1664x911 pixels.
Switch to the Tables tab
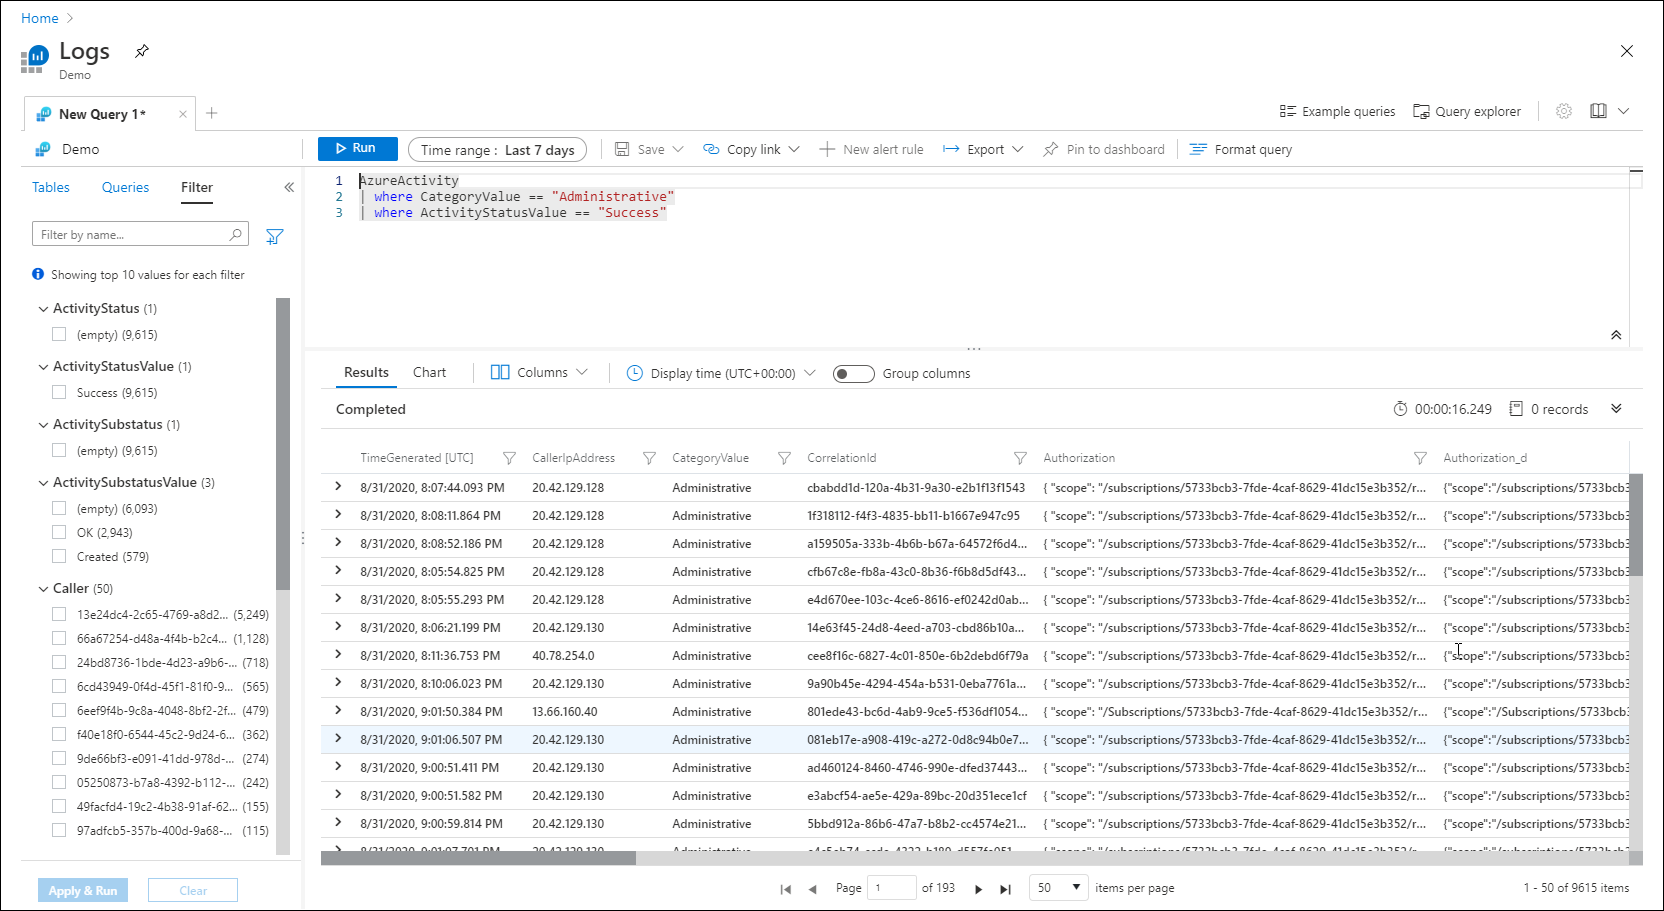coord(51,187)
